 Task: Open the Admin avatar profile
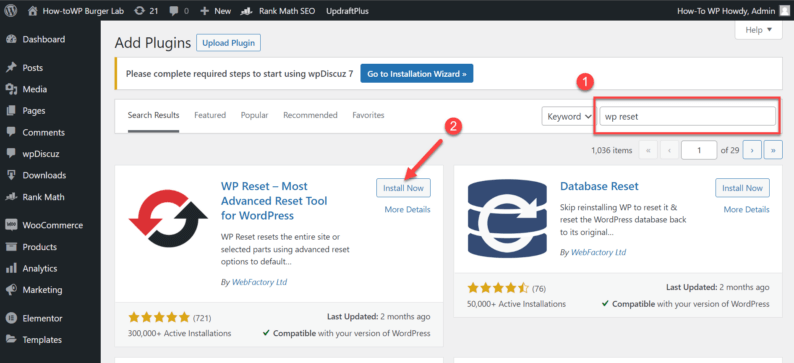(x=784, y=11)
